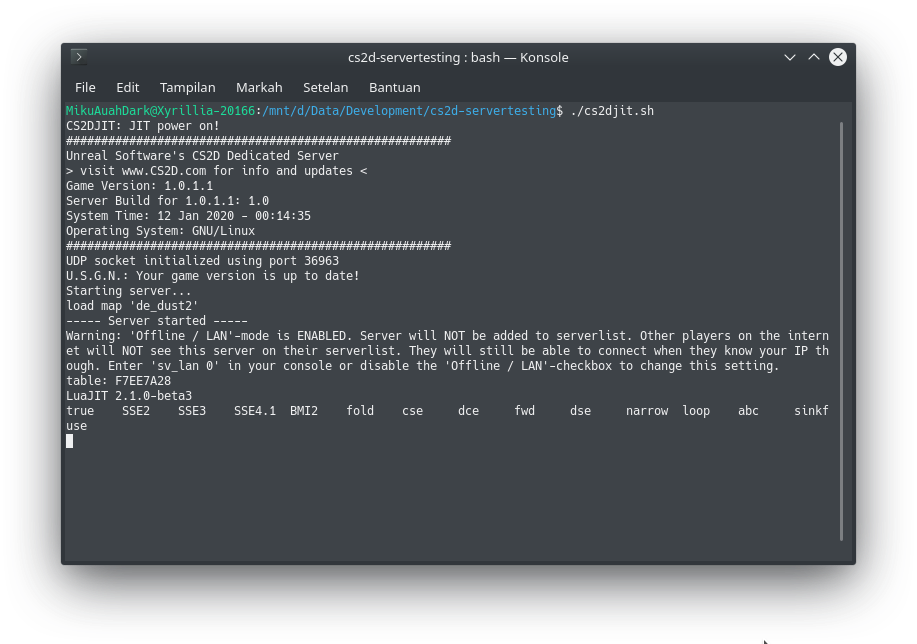Open the Bantuan menu
Screen dimensions: 917x644
tap(394, 87)
